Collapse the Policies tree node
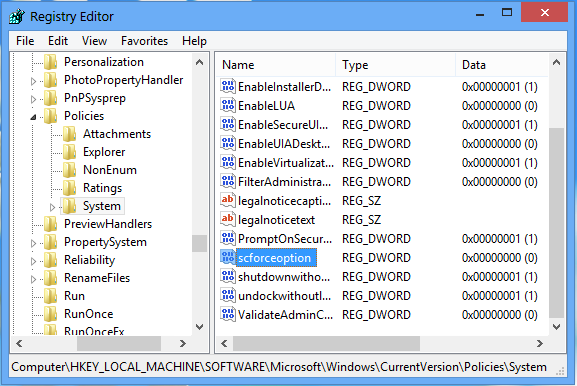 point(33,117)
